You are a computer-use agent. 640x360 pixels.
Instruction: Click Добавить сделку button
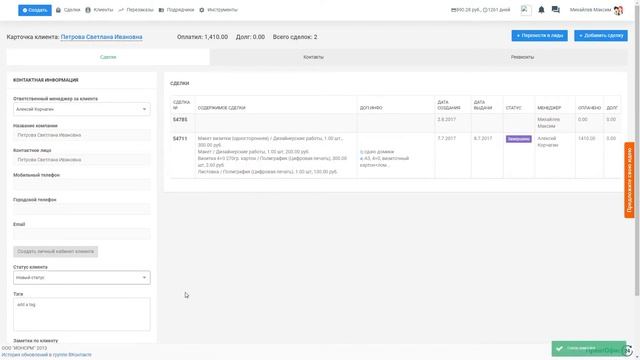pyautogui.click(x=601, y=36)
